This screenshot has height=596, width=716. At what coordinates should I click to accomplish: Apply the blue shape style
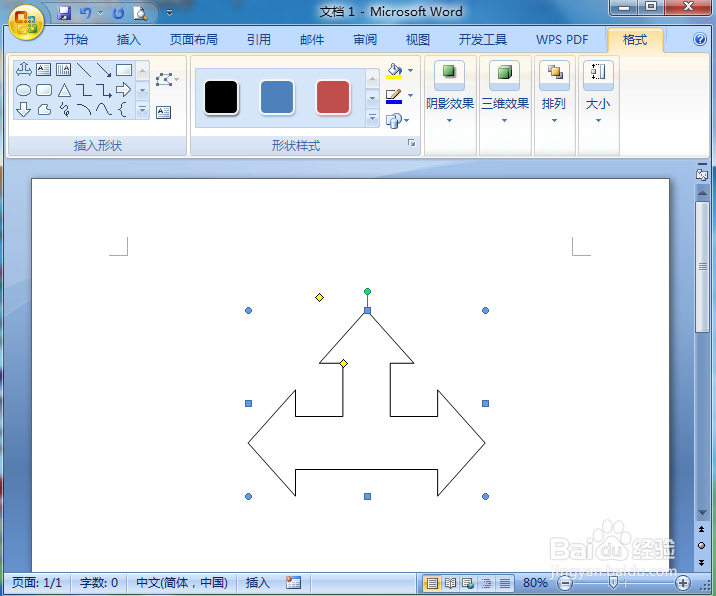tap(277, 97)
